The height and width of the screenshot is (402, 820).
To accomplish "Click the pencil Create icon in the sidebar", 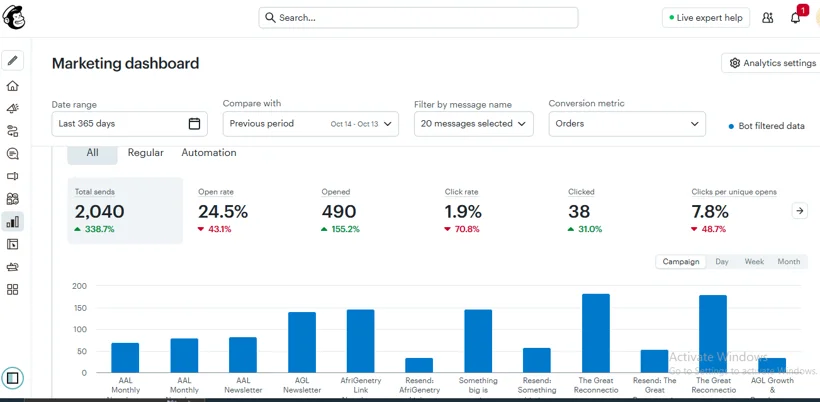I will (x=13, y=61).
